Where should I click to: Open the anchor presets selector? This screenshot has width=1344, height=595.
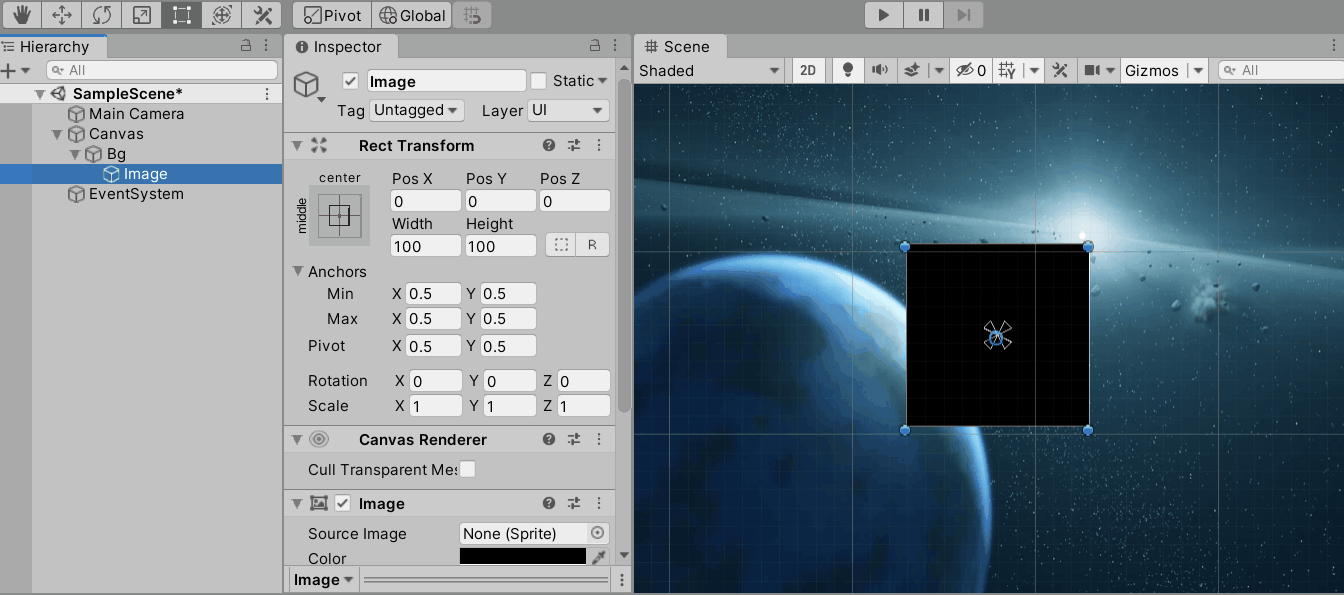coord(340,215)
